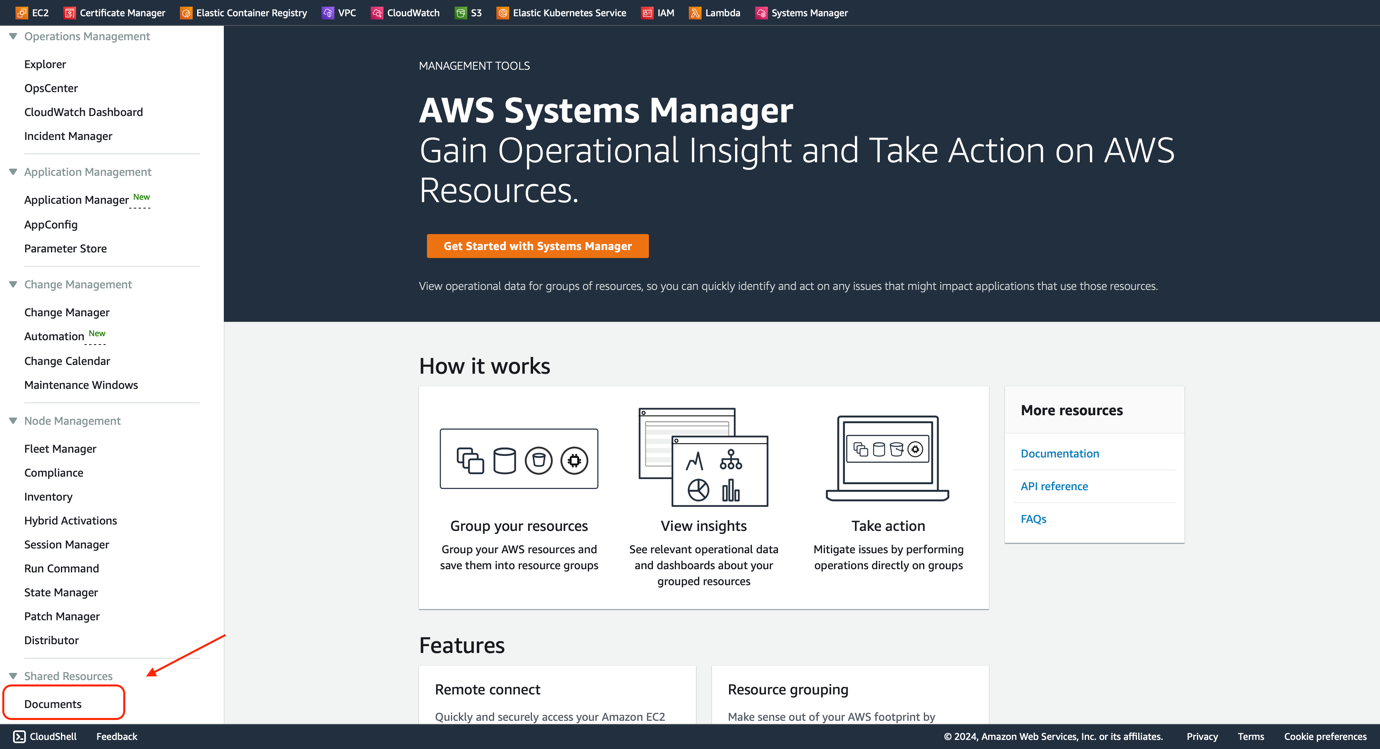Open Inventory in the sidebar
Image resolution: width=1380 pixels, height=749 pixels.
(48, 497)
